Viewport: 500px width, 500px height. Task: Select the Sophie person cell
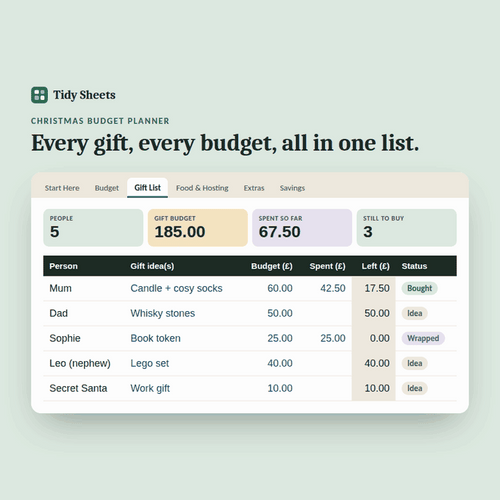click(x=65, y=338)
